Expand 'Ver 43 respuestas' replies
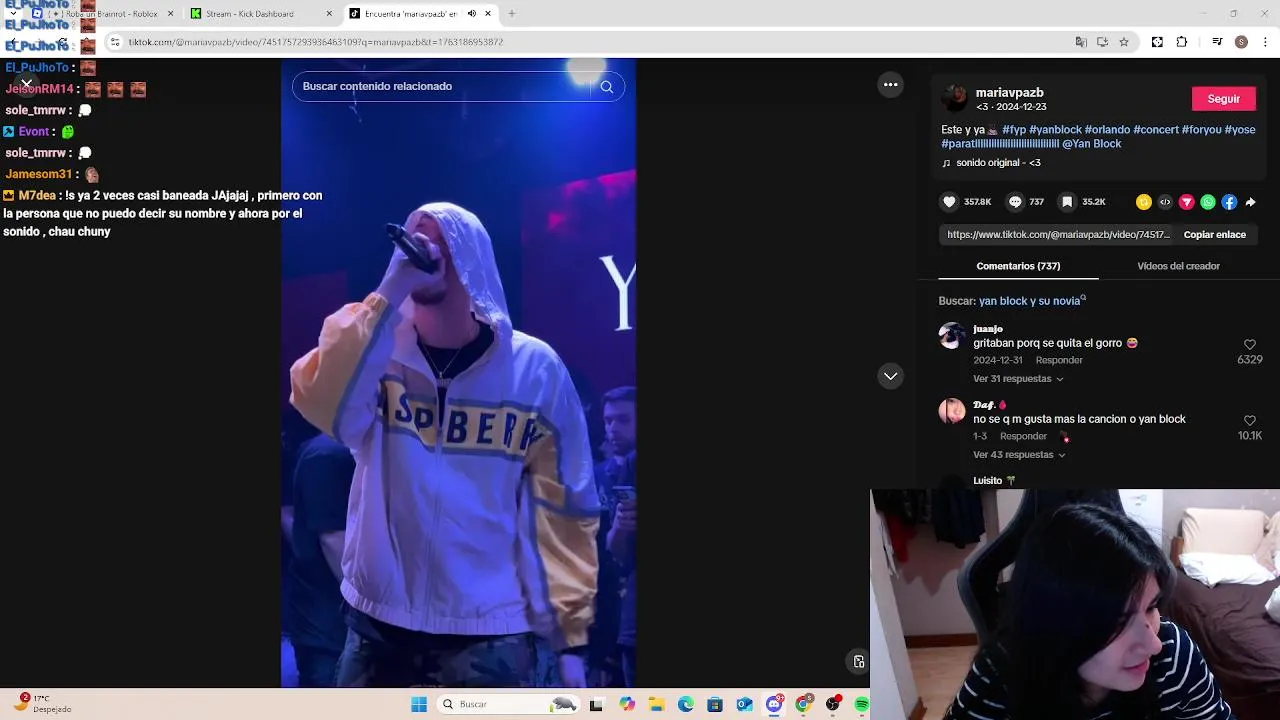 click(x=1019, y=455)
